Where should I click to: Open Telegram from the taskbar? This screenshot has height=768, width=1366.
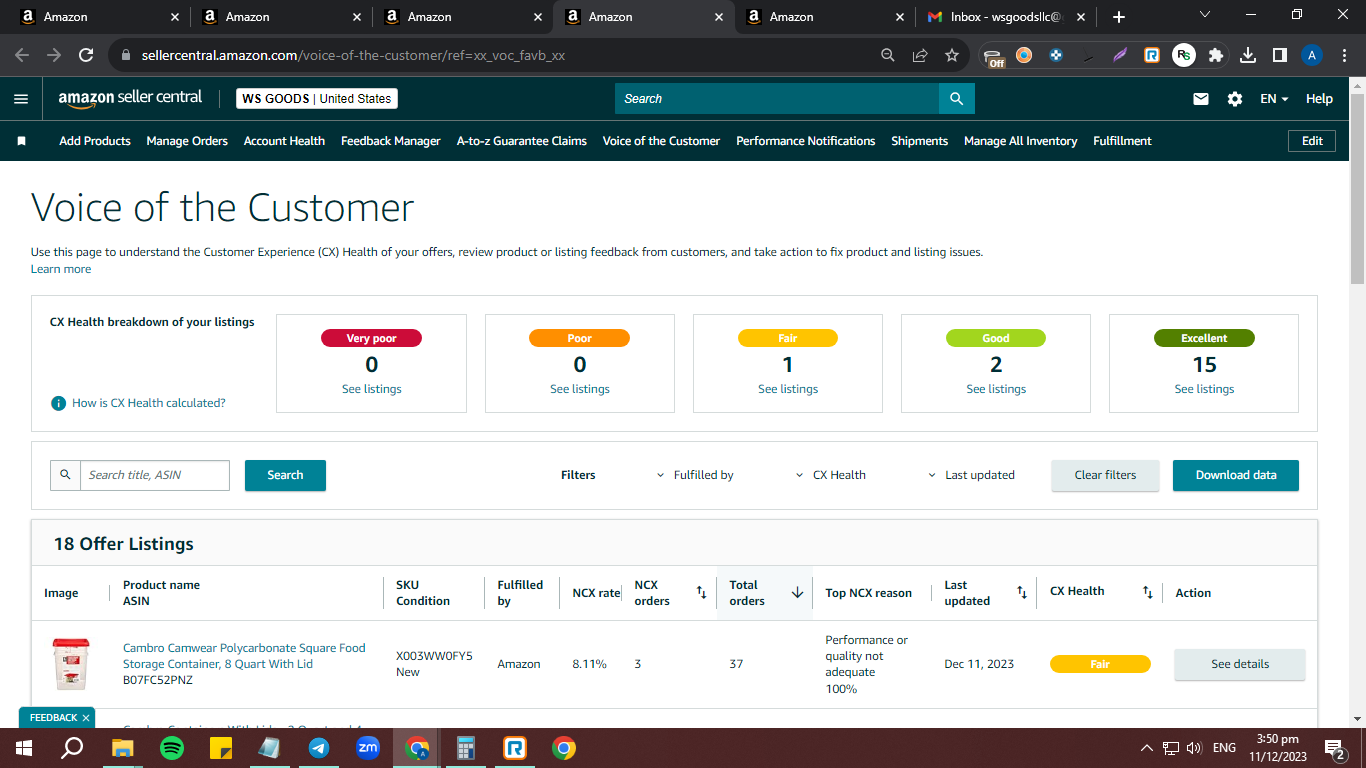[319, 748]
